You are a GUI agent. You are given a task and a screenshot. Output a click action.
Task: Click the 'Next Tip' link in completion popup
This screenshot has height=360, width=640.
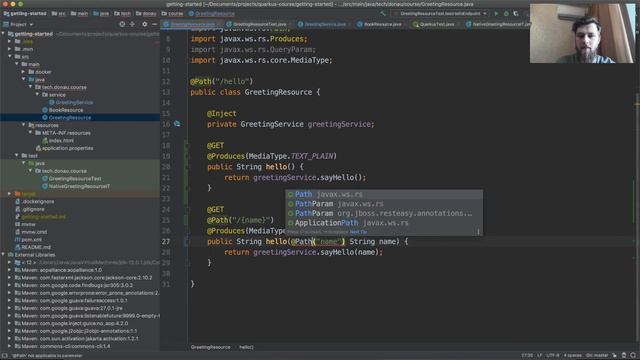point(358,232)
